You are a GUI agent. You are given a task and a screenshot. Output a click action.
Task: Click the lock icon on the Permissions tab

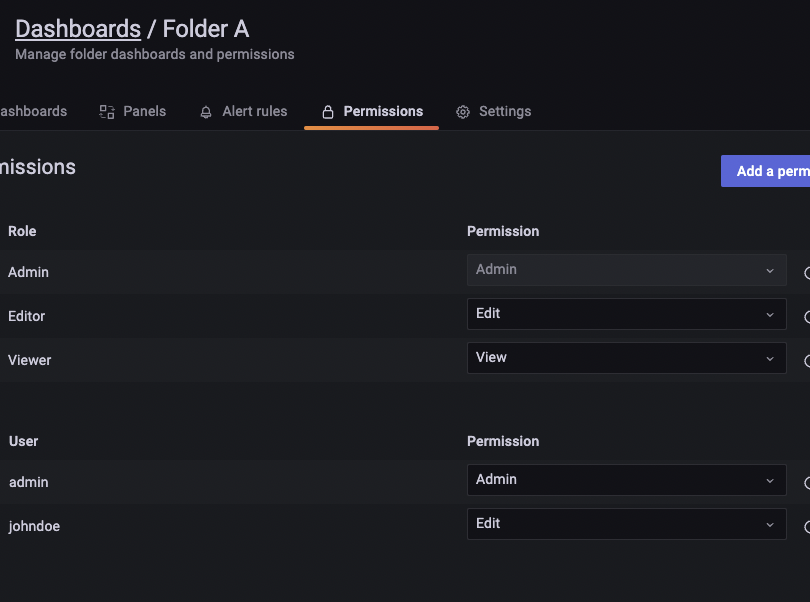pos(328,111)
